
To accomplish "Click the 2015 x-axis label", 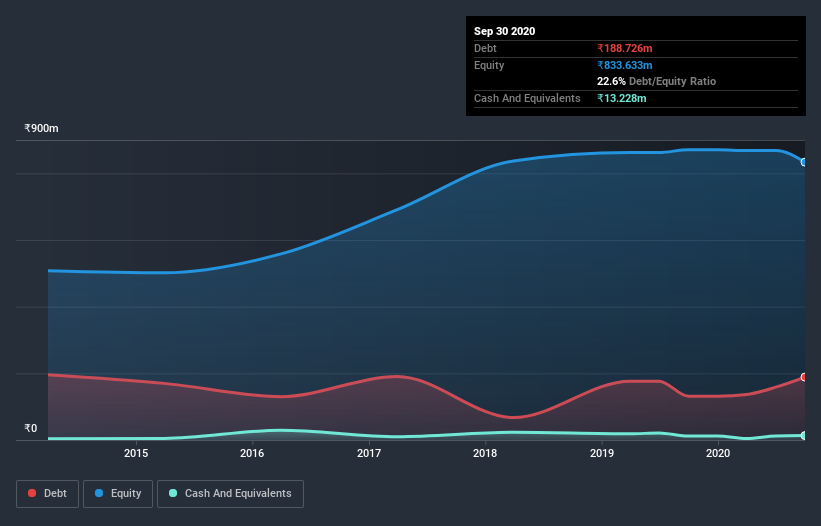I will (136, 453).
